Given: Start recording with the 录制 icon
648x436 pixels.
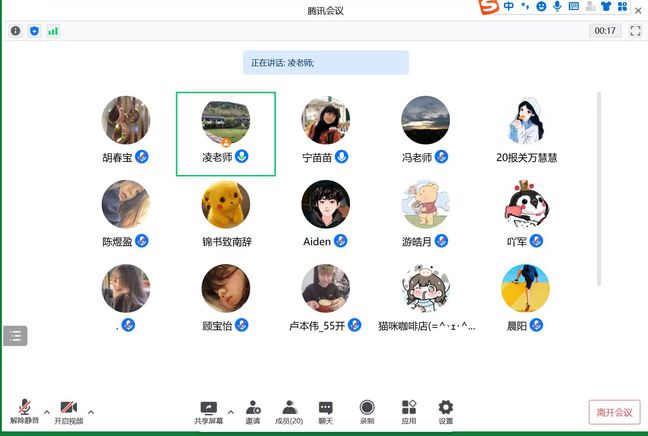Looking at the screenshot, I should click(x=367, y=411).
